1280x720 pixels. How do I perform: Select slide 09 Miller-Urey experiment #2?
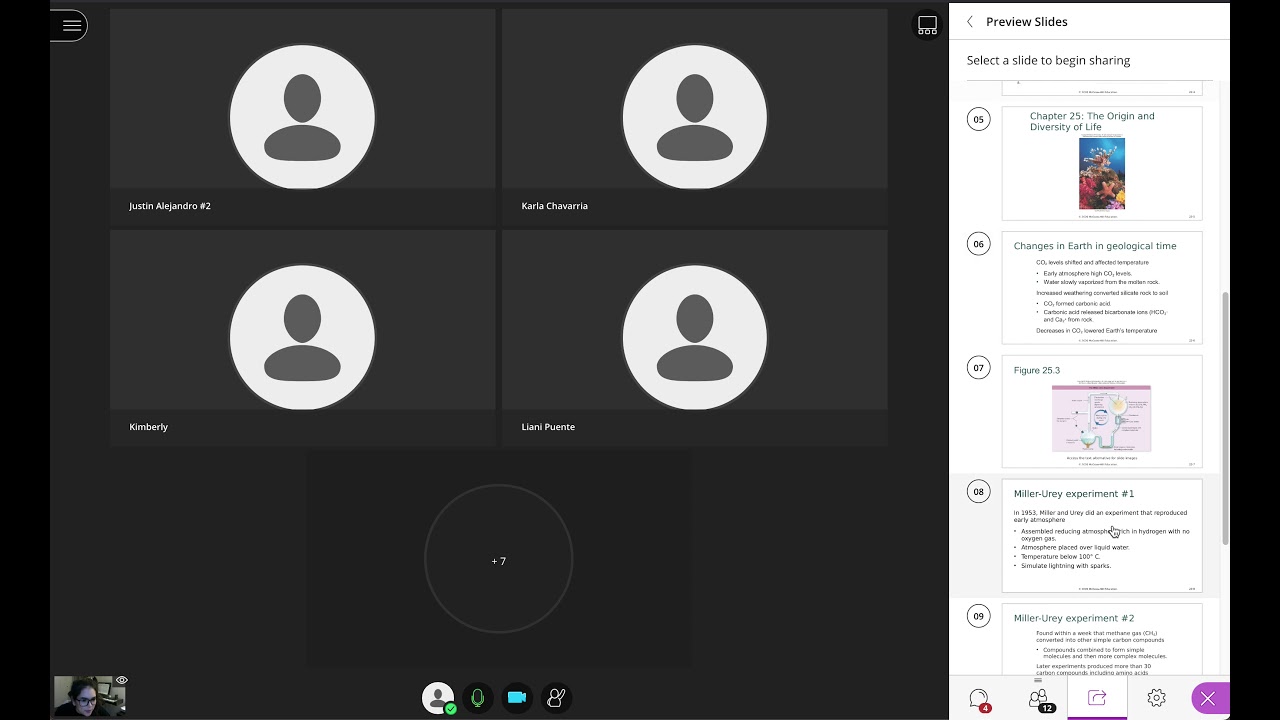(x=1102, y=640)
